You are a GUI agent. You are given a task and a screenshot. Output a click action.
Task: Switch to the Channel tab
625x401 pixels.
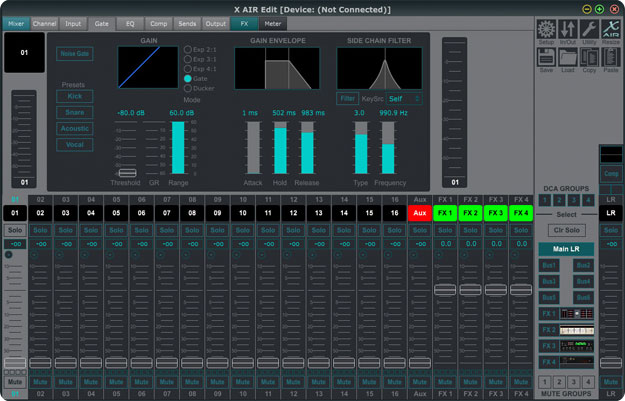pyautogui.click(x=44, y=24)
